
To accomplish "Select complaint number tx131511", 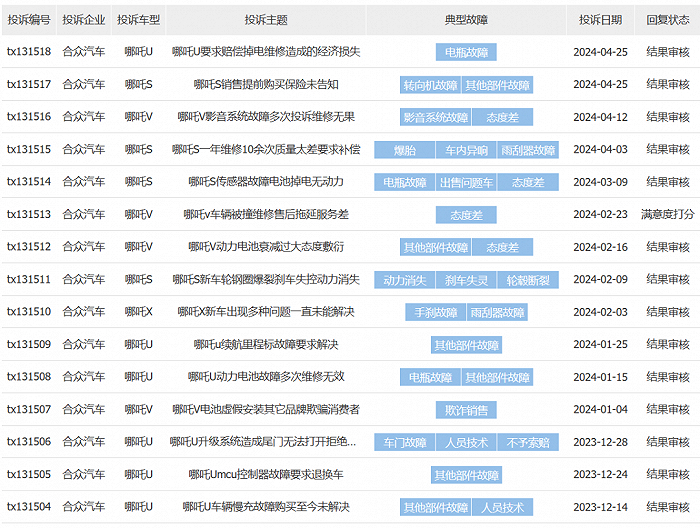I will (x=29, y=280).
